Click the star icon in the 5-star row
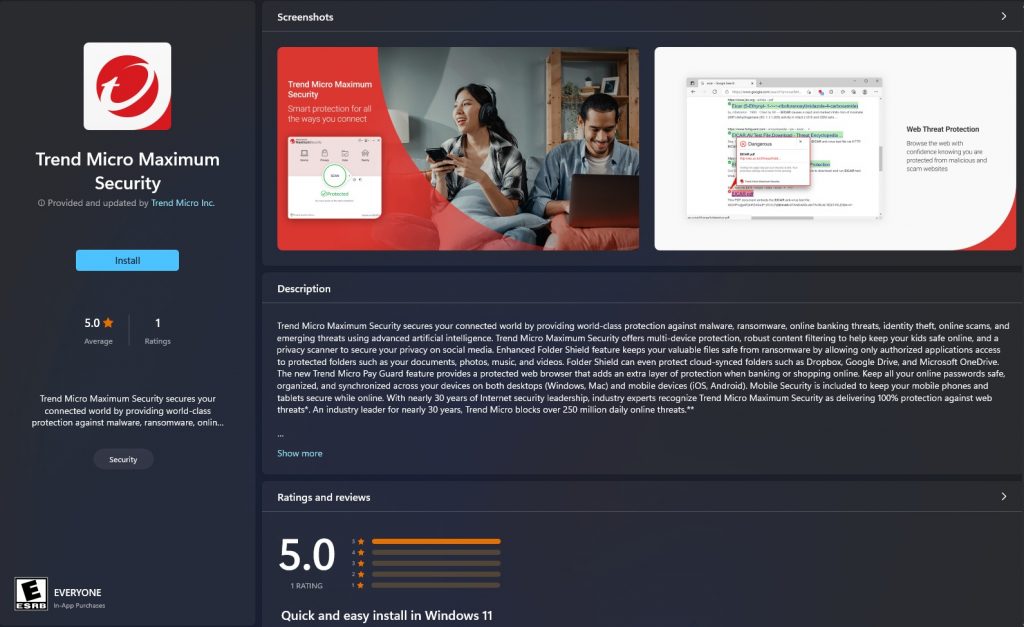This screenshot has width=1024, height=627. pos(361,541)
